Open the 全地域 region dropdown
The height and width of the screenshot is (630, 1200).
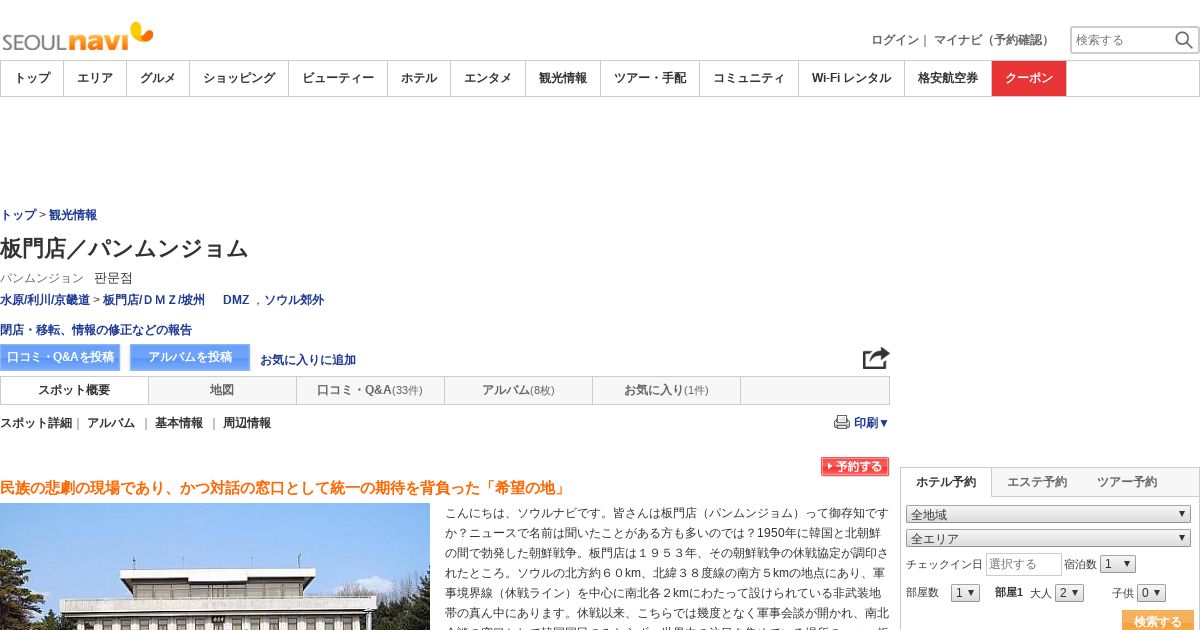pos(1048,514)
